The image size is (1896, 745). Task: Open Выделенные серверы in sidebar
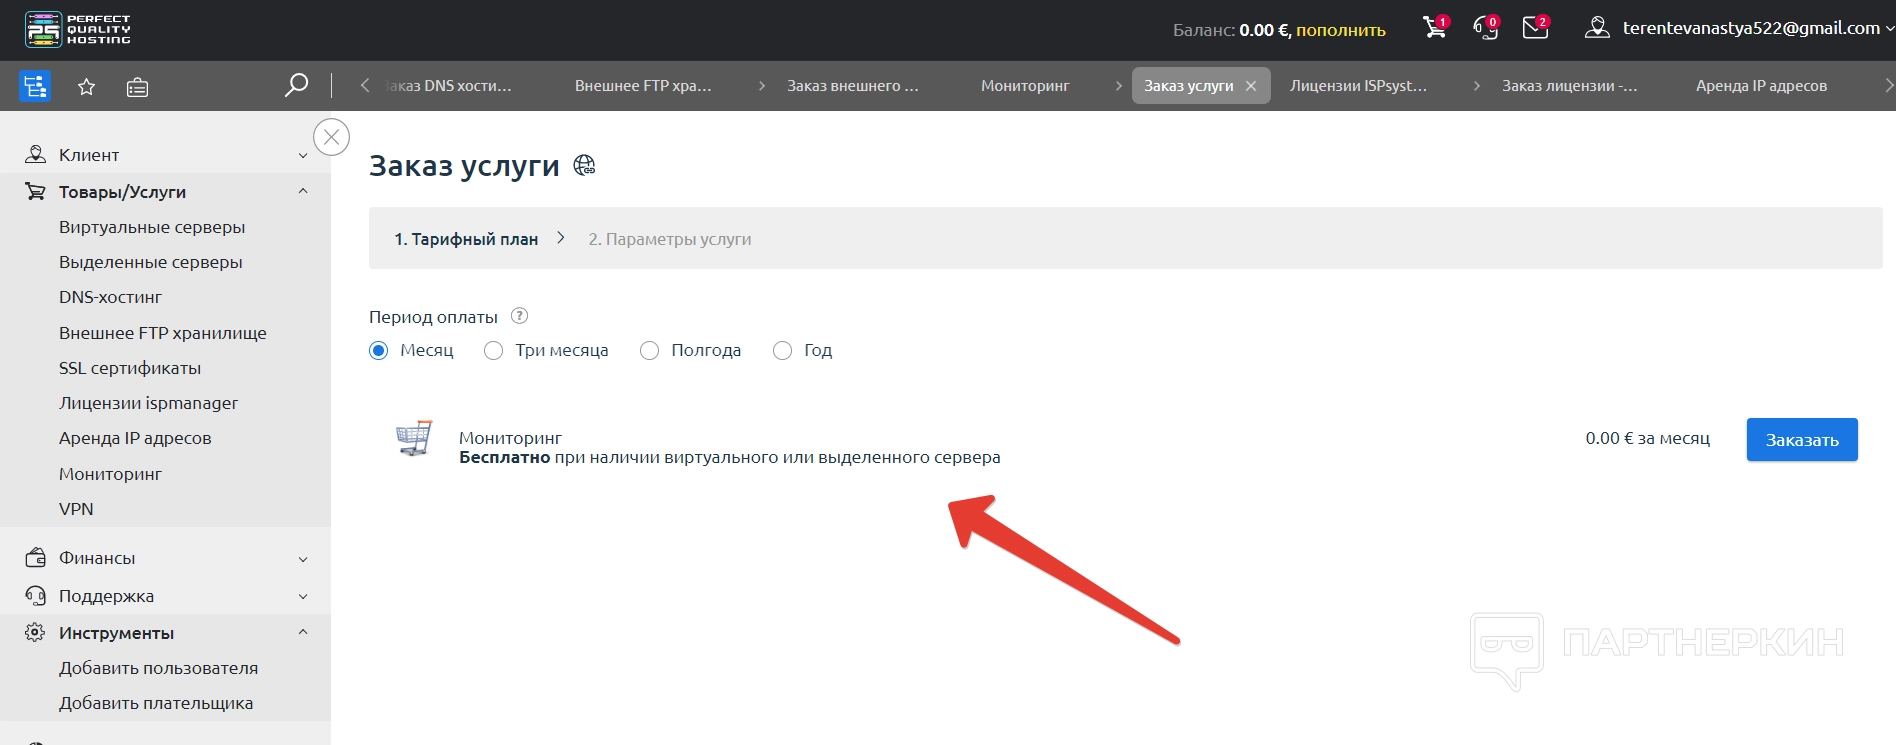151,262
